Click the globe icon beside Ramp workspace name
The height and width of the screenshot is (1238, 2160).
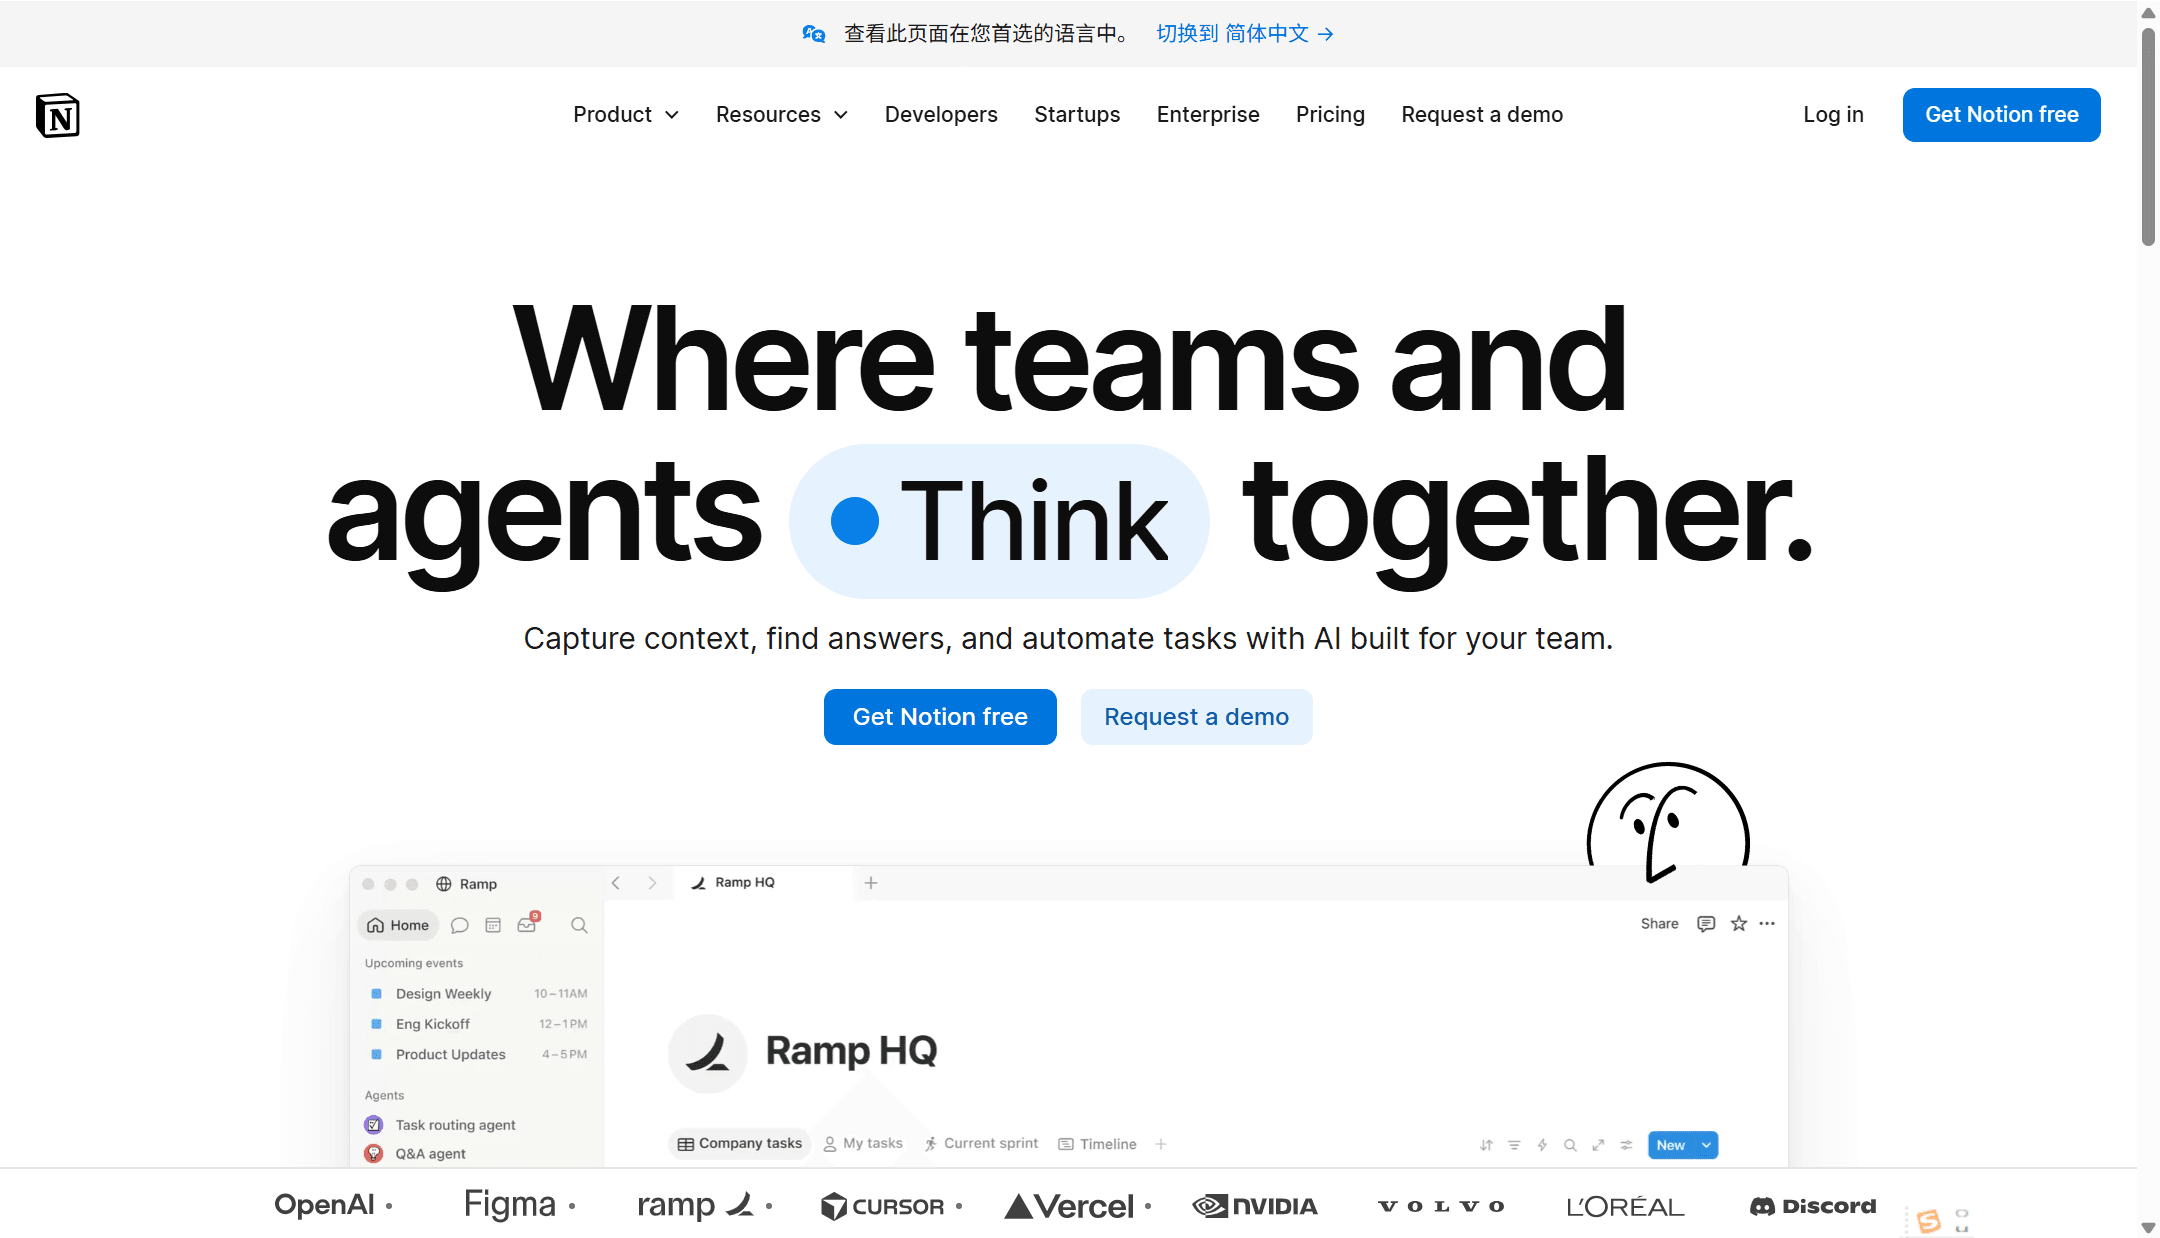(x=444, y=884)
